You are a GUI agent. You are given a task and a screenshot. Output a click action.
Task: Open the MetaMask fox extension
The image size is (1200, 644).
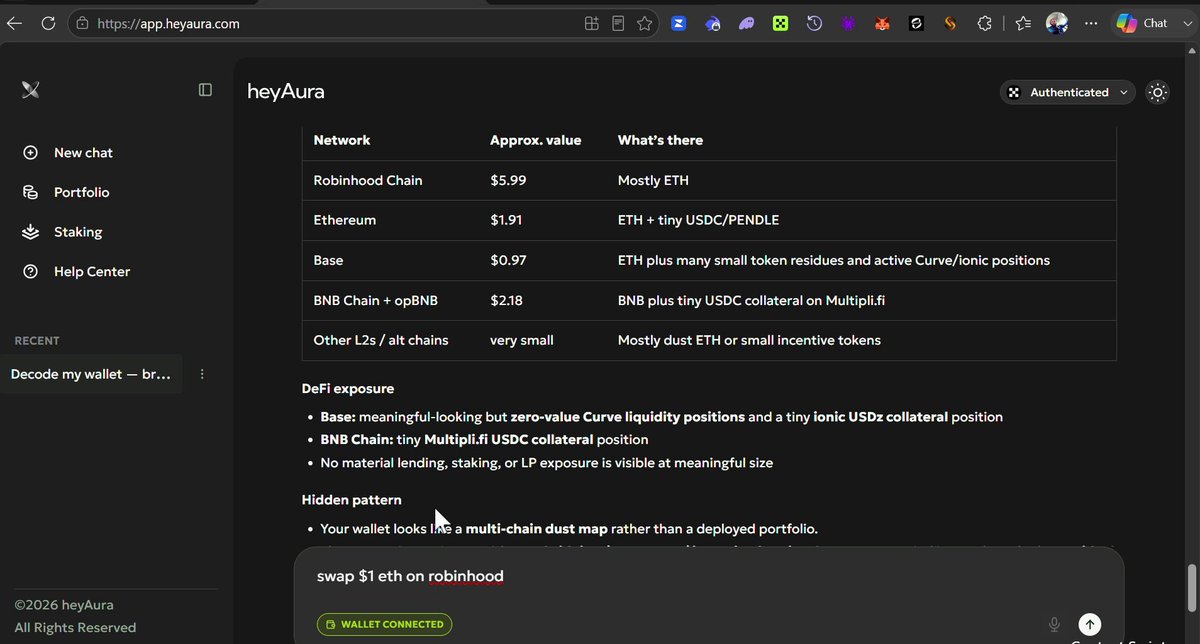882,23
